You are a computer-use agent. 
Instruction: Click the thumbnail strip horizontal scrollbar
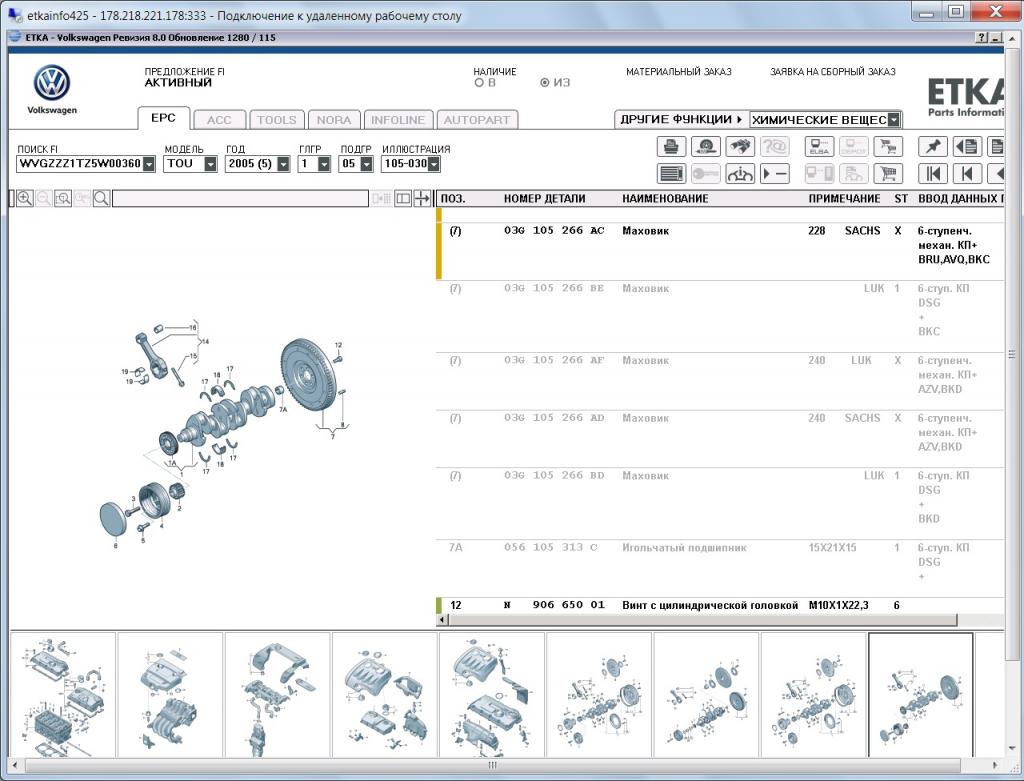(x=492, y=765)
